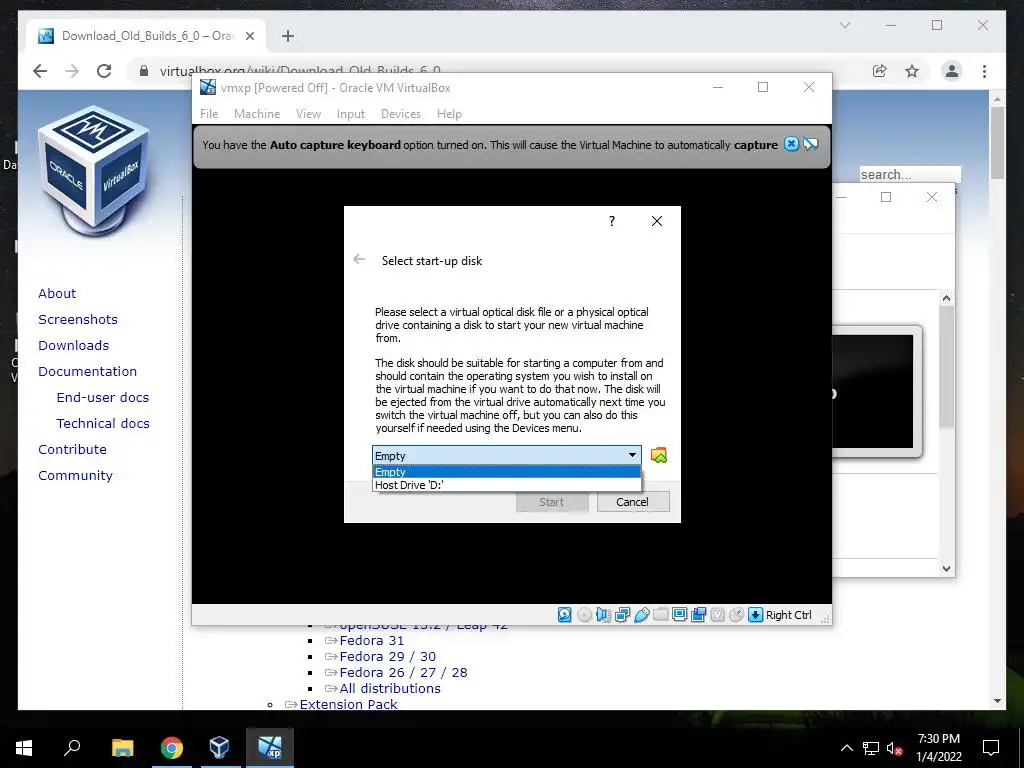This screenshot has height=768, width=1024.
Task: Open the Screenshots link
Action: (78, 319)
